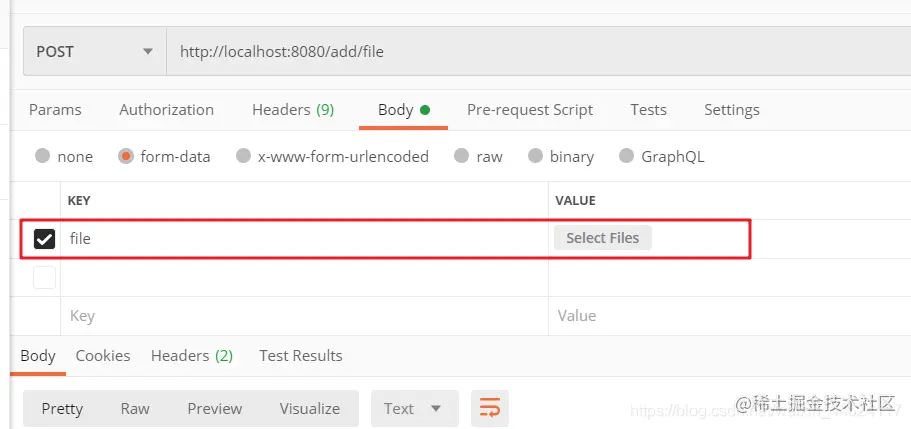
Task: Choose the GraphQL body option
Action: [x=626, y=156]
